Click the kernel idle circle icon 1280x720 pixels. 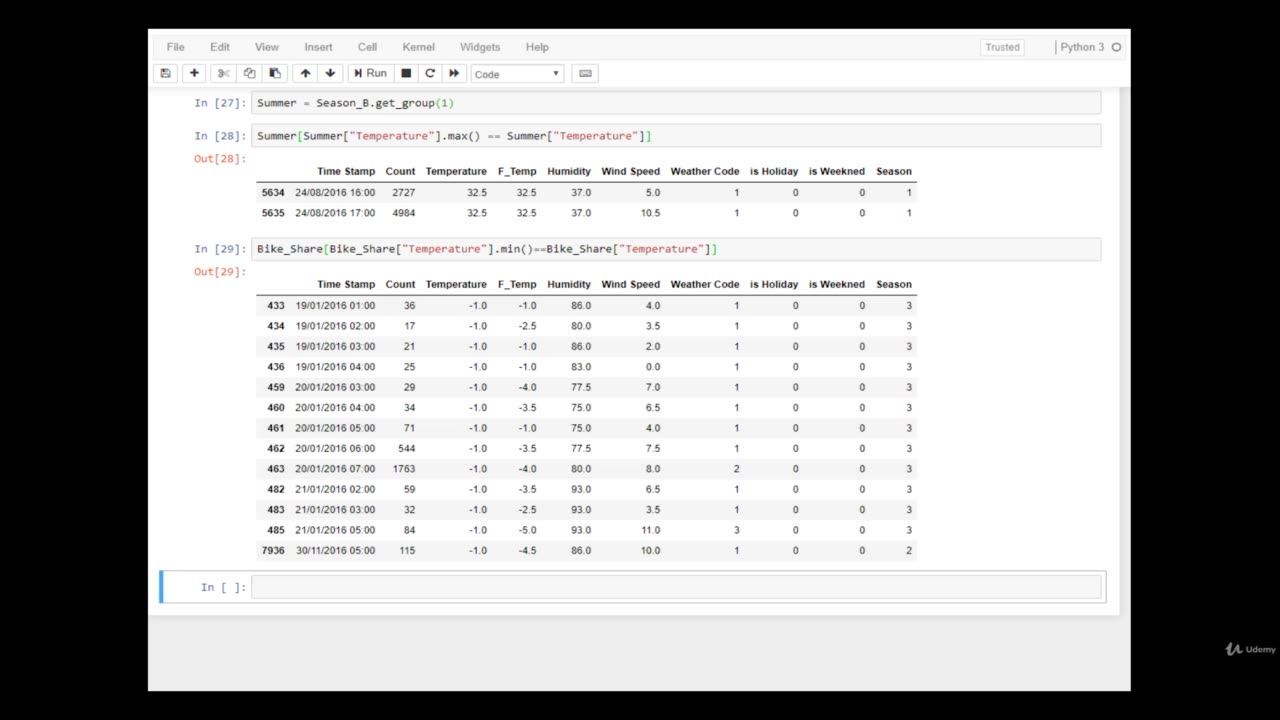tap(1116, 47)
